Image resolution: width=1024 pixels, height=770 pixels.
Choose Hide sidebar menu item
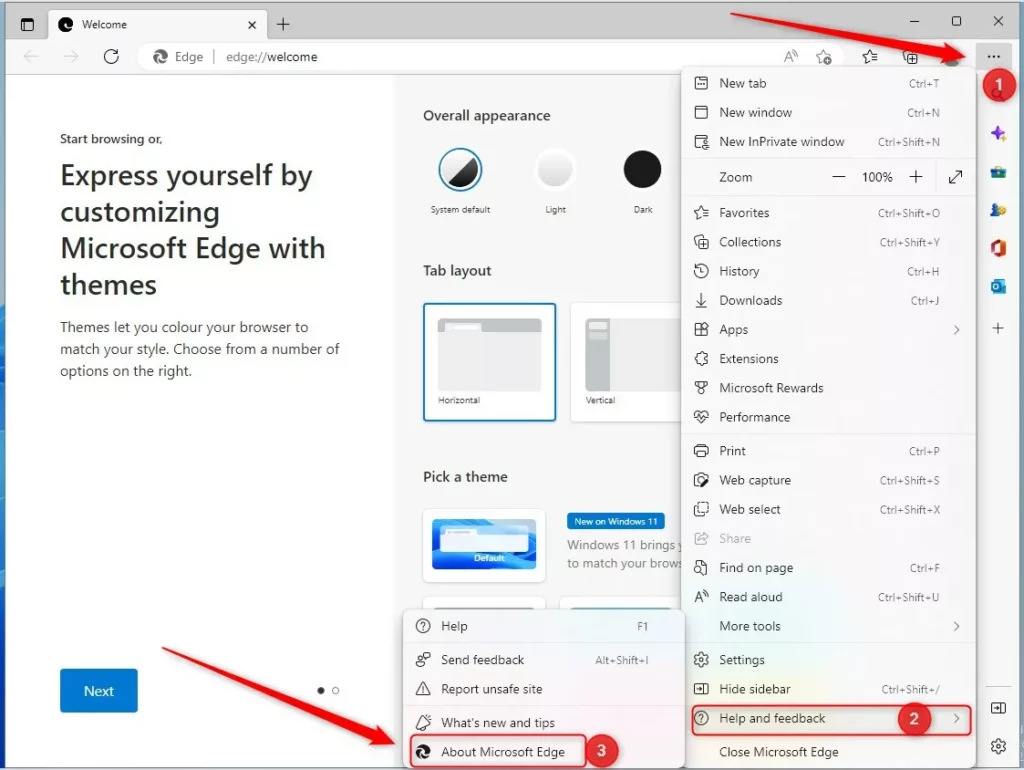[x=828, y=689]
